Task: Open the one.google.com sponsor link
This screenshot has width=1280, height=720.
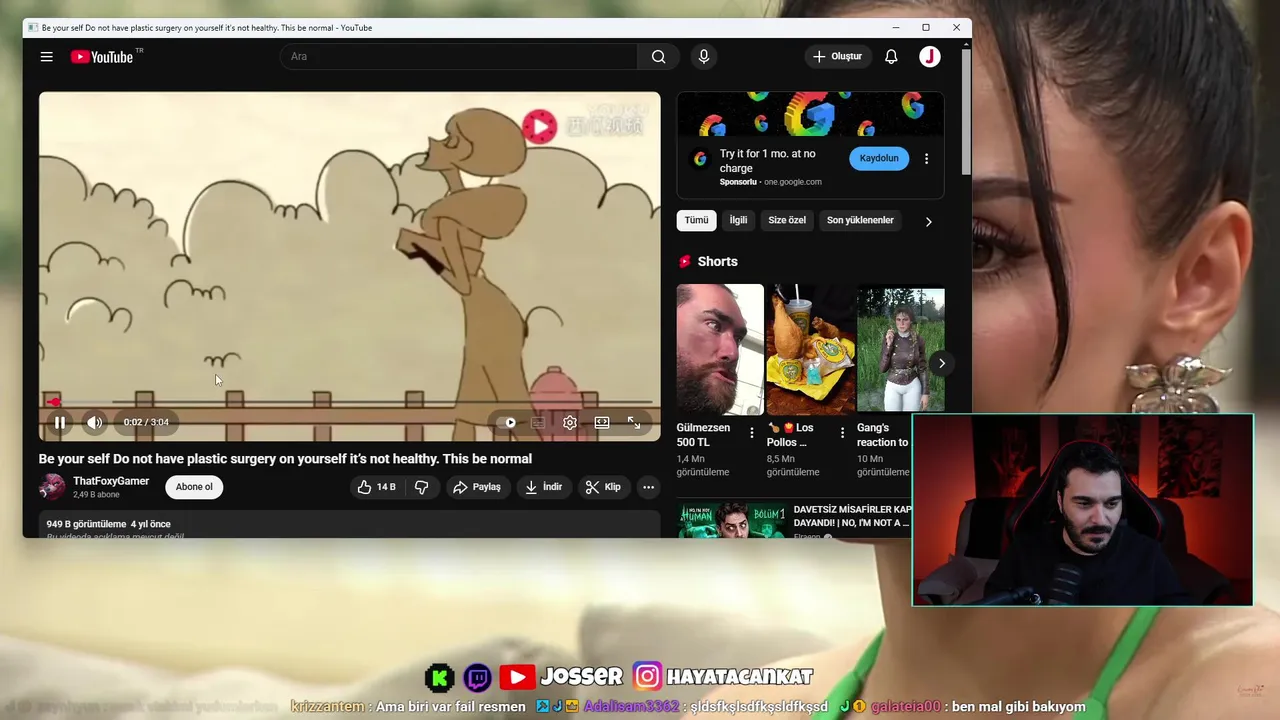Action: pyautogui.click(x=792, y=182)
